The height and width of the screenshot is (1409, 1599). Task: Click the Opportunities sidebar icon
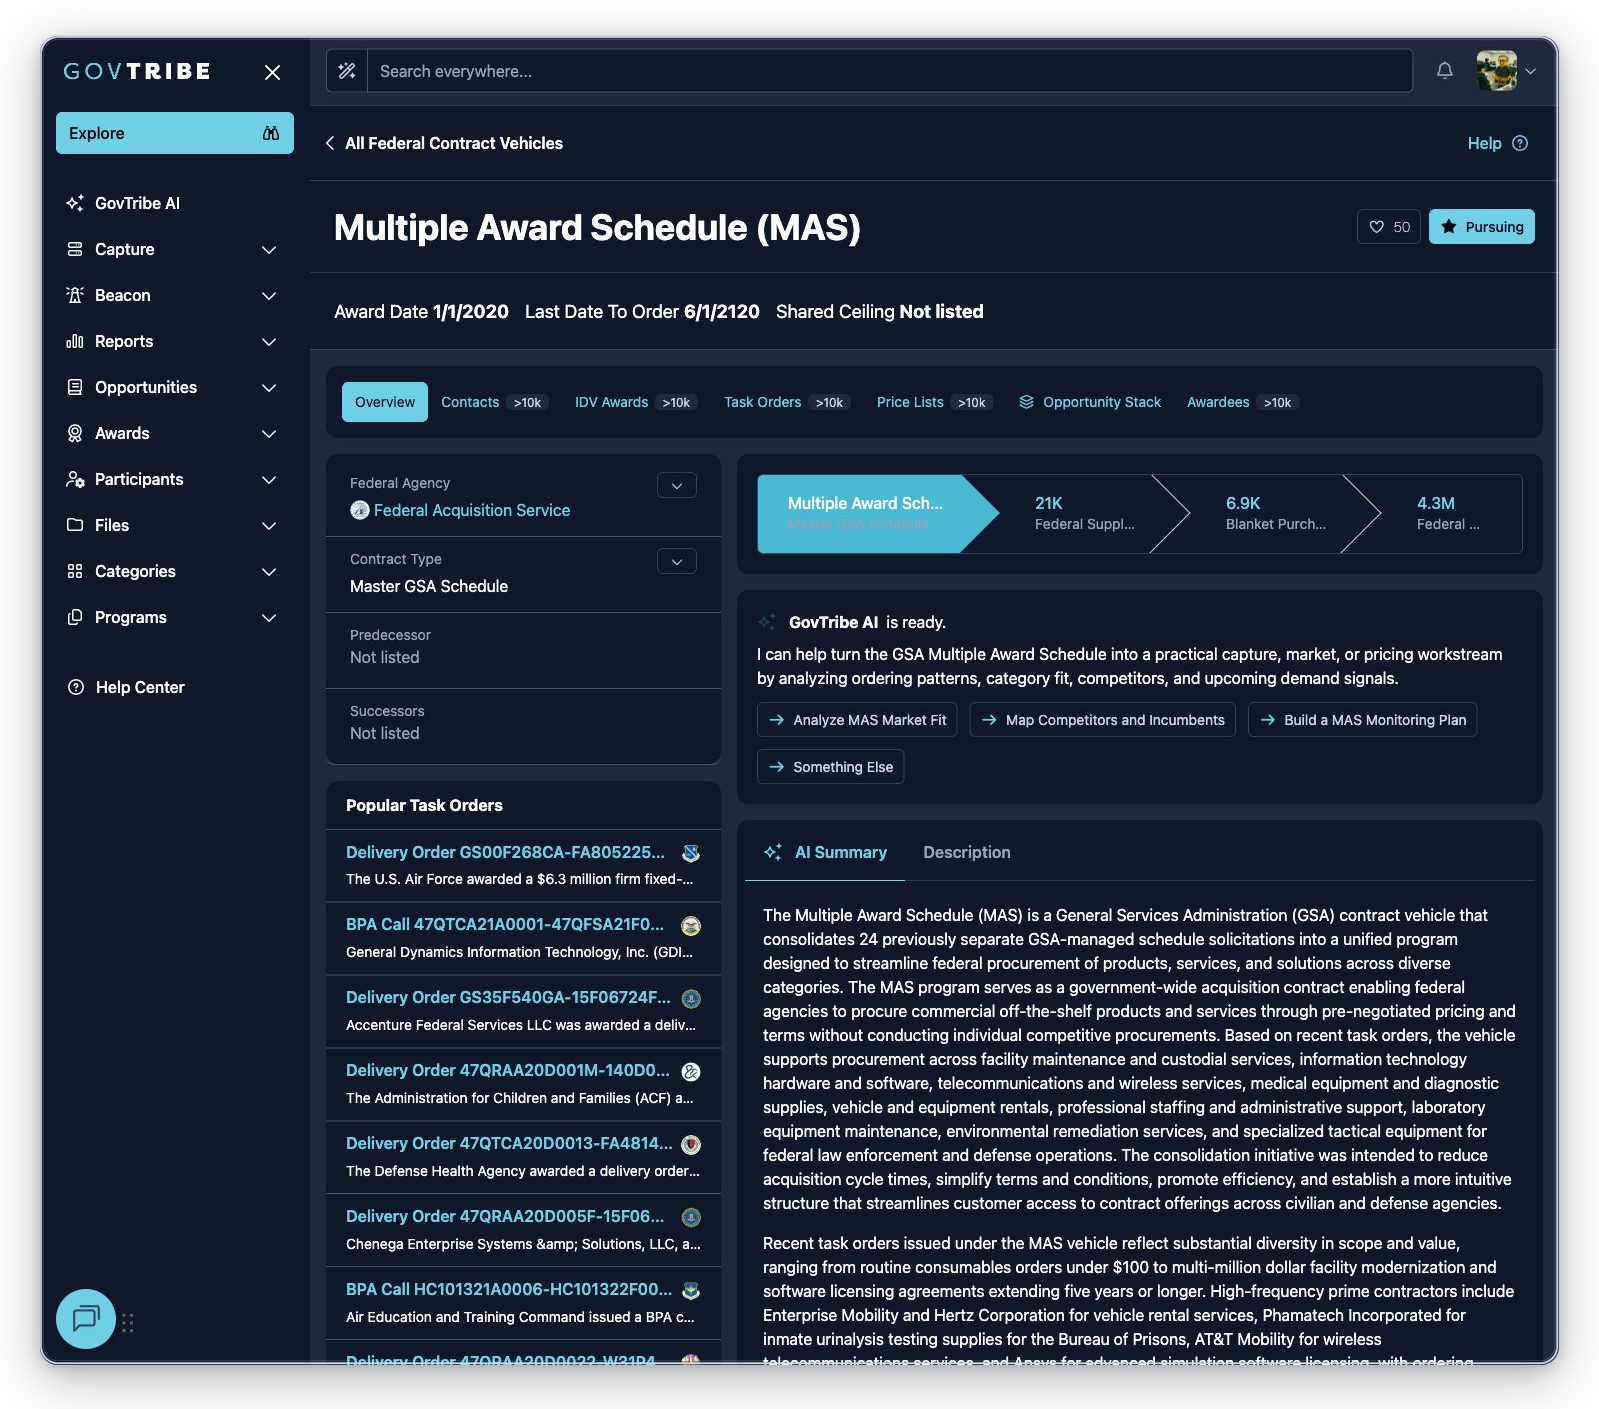point(75,387)
